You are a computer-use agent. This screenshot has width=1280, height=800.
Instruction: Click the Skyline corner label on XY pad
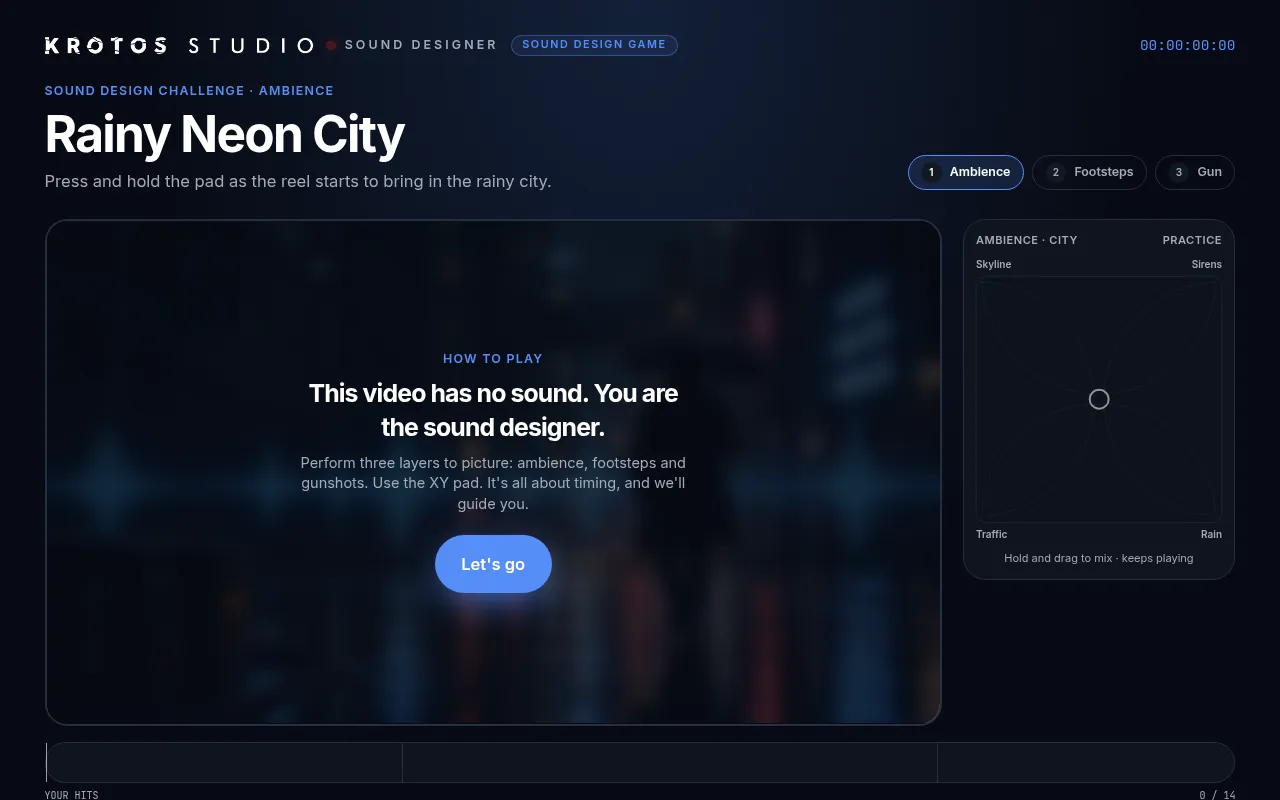click(994, 264)
